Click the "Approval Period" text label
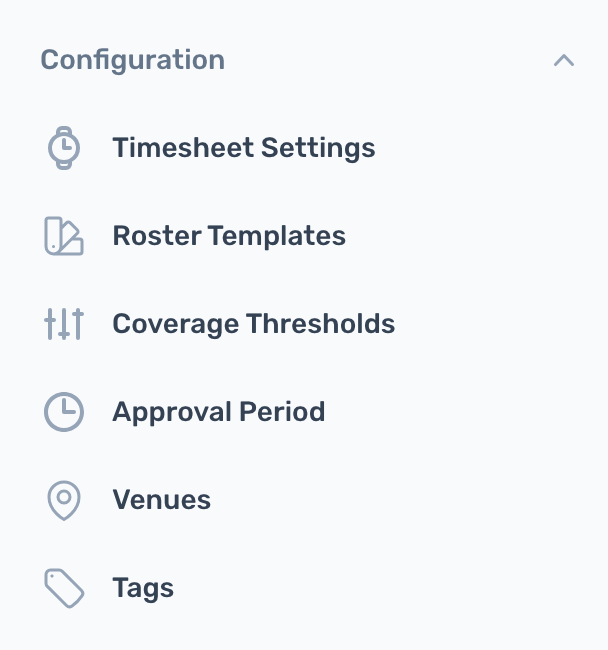The width and height of the screenshot is (608, 650). tap(218, 412)
